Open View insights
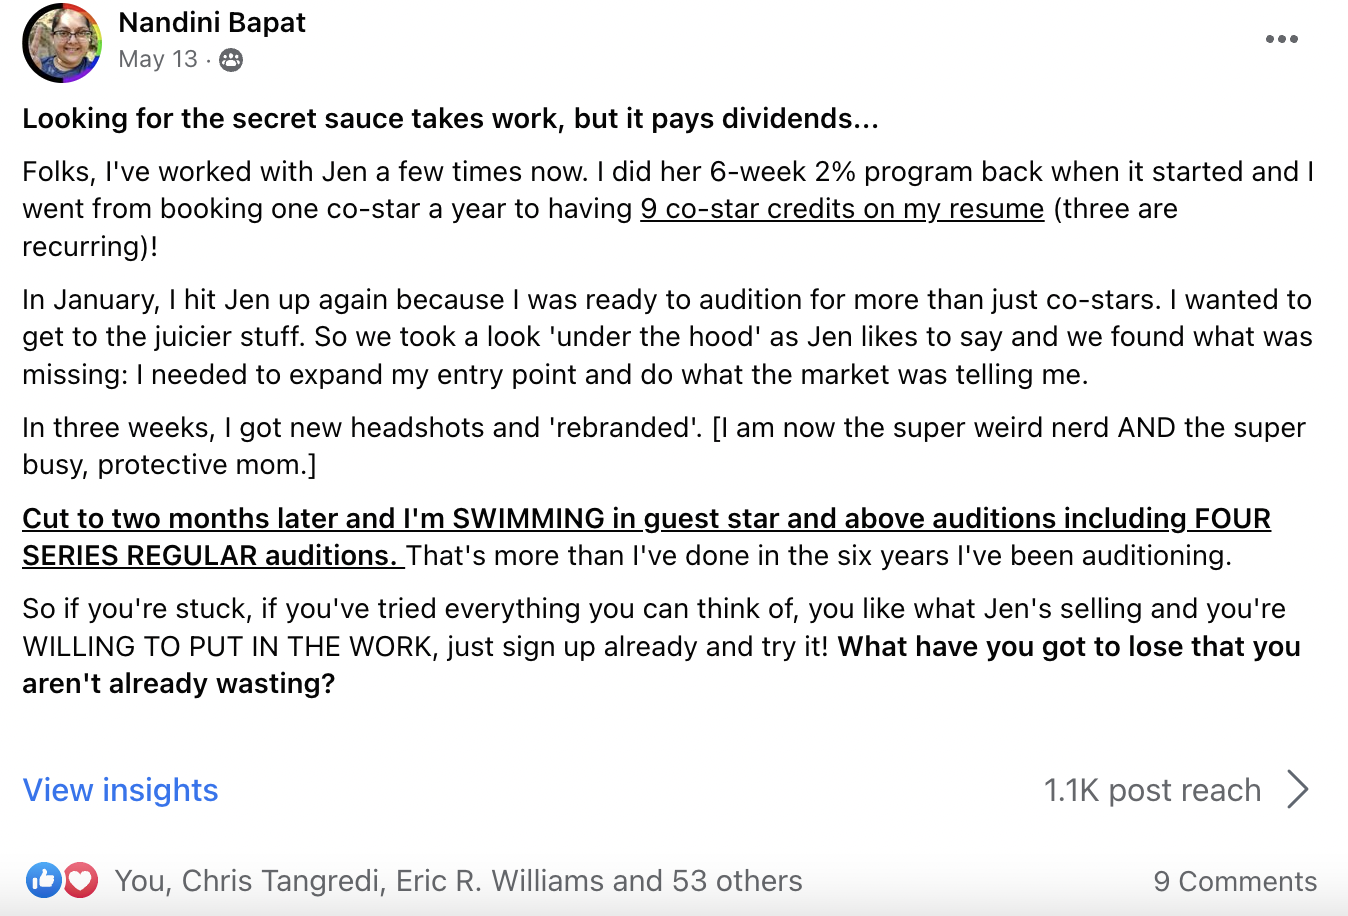1348x916 pixels. tap(120, 790)
